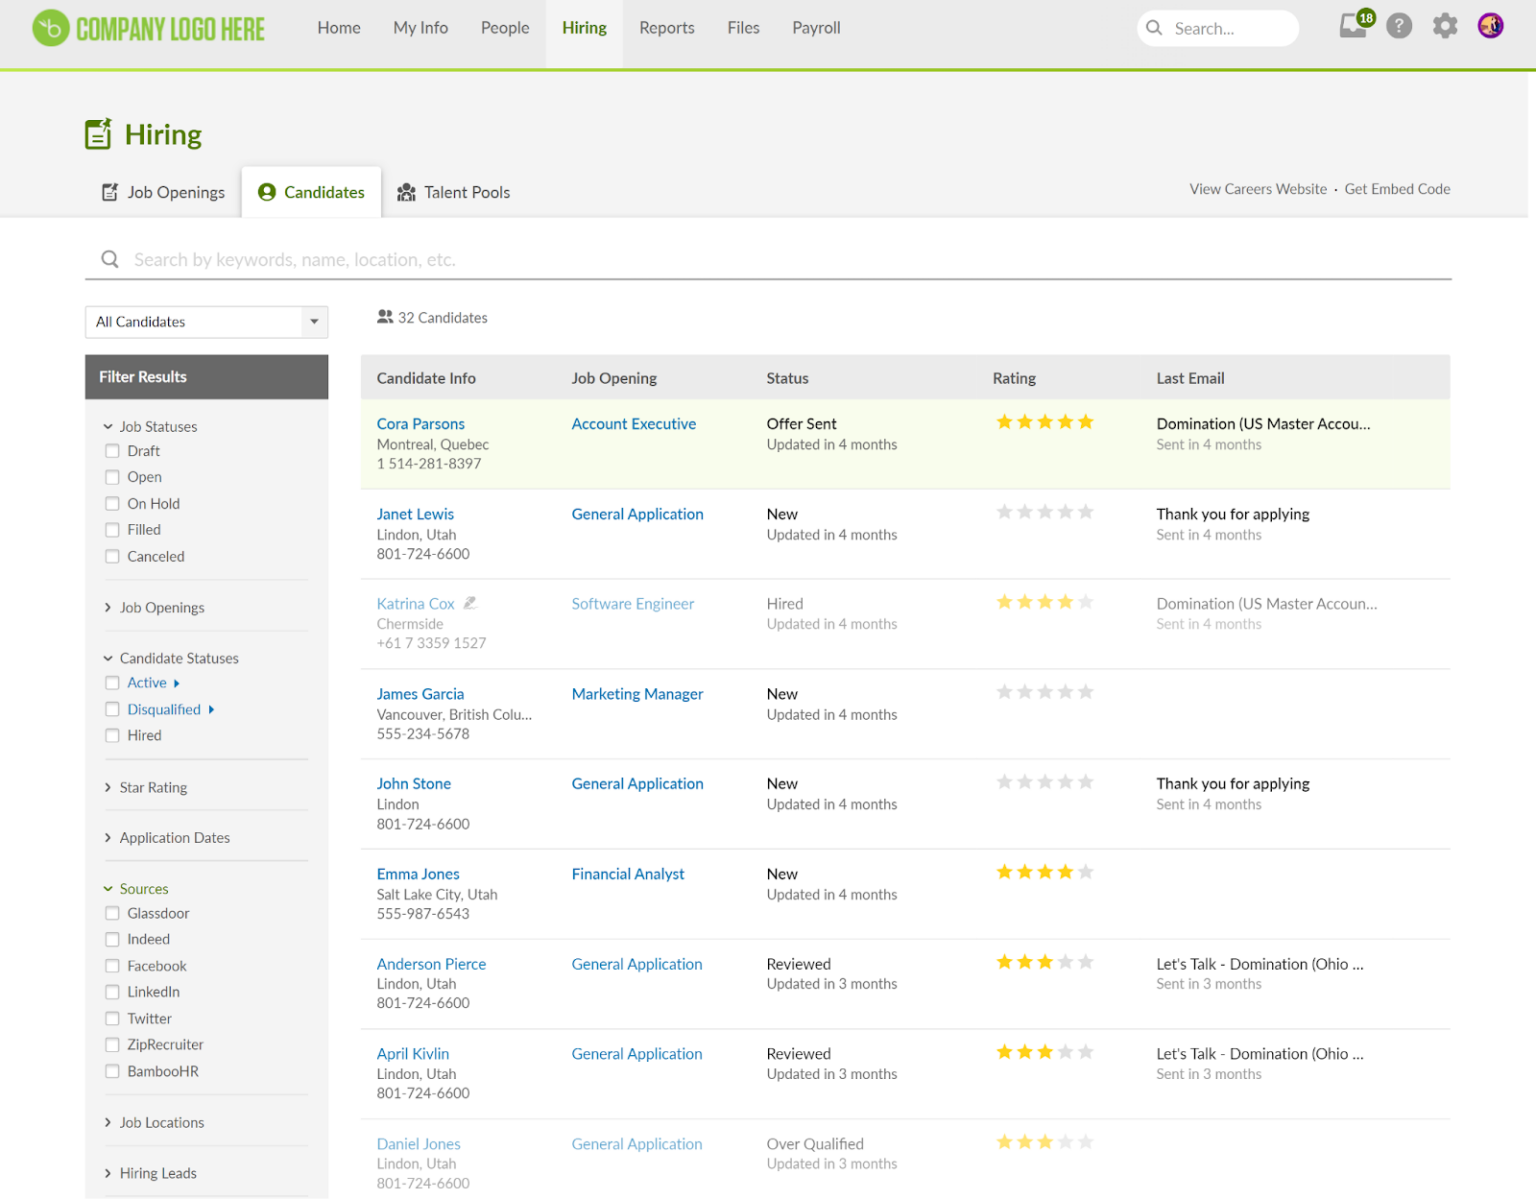The height and width of the screenshot is (1199, 1536).
Task: Check the Draft job status filter
Action: (112, 450)
